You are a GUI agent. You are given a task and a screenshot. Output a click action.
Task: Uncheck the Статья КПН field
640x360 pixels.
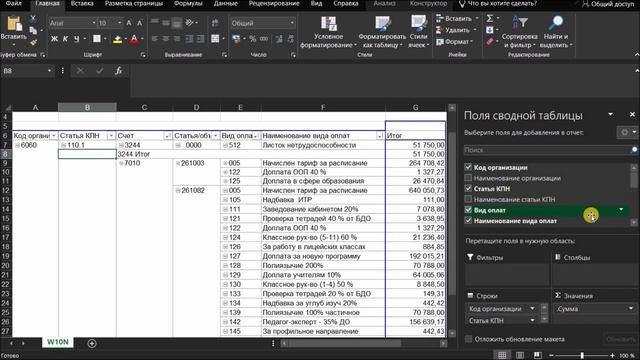pyautogui.click(x=468, y=188)
